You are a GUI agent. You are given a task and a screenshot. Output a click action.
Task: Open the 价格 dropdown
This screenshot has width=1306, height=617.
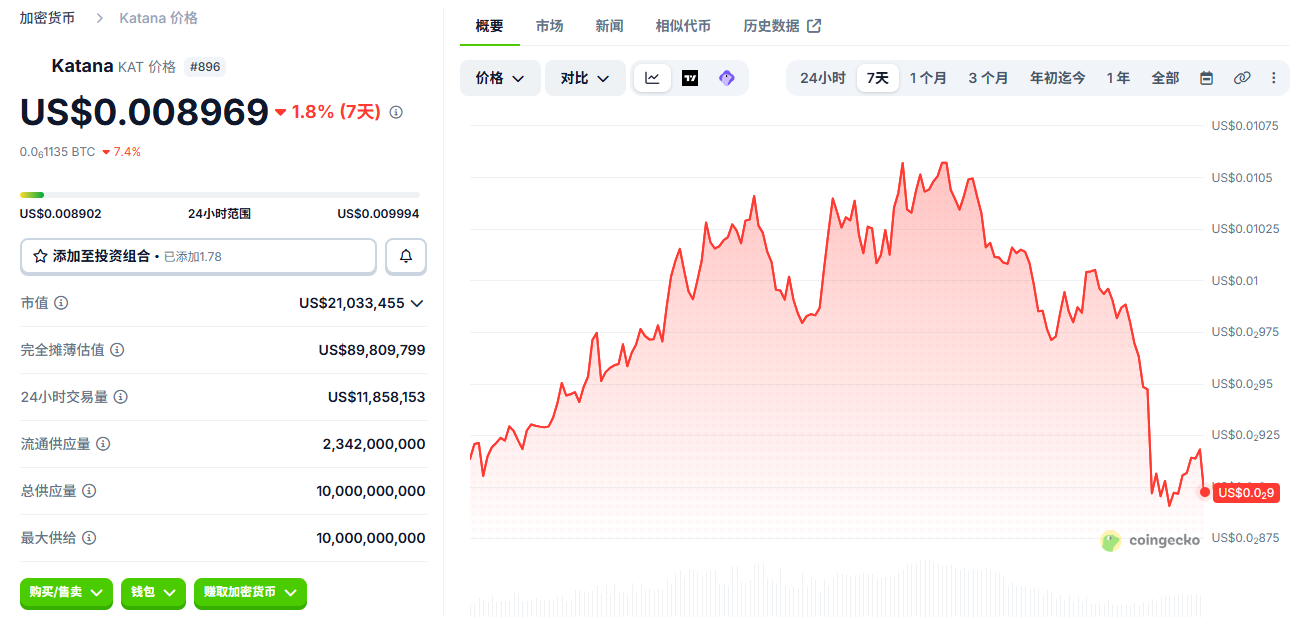[500, 78]
